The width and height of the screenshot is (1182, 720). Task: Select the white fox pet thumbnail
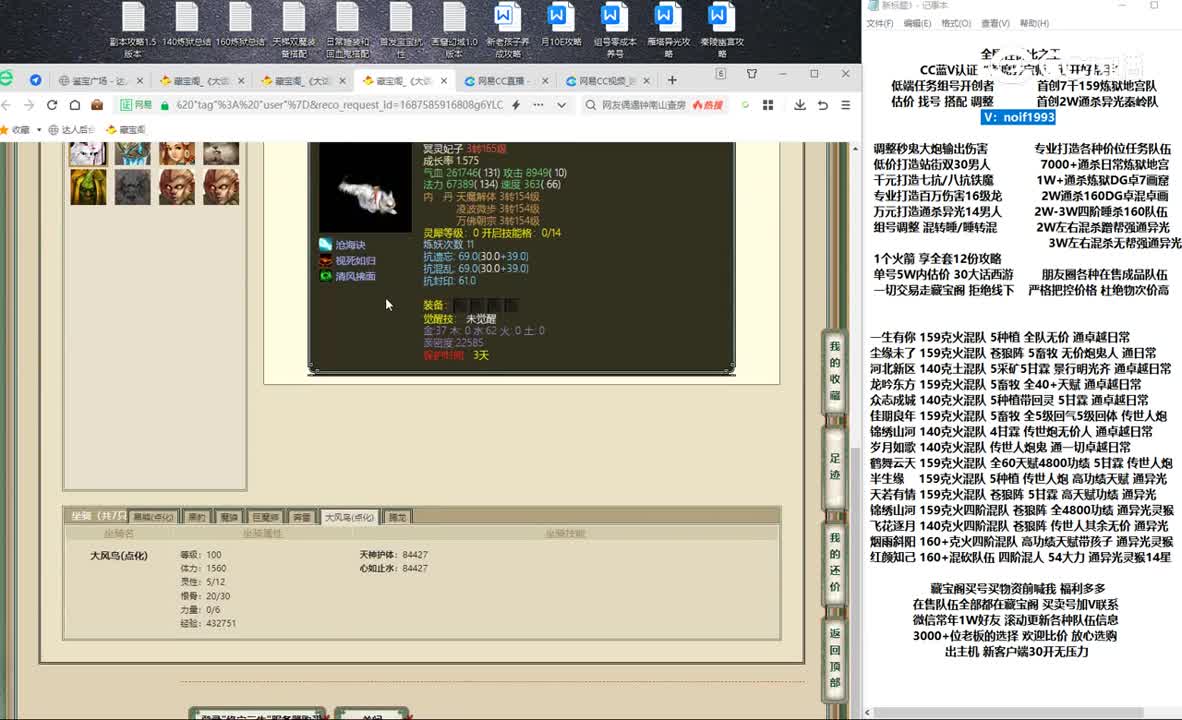pos(88,153)
